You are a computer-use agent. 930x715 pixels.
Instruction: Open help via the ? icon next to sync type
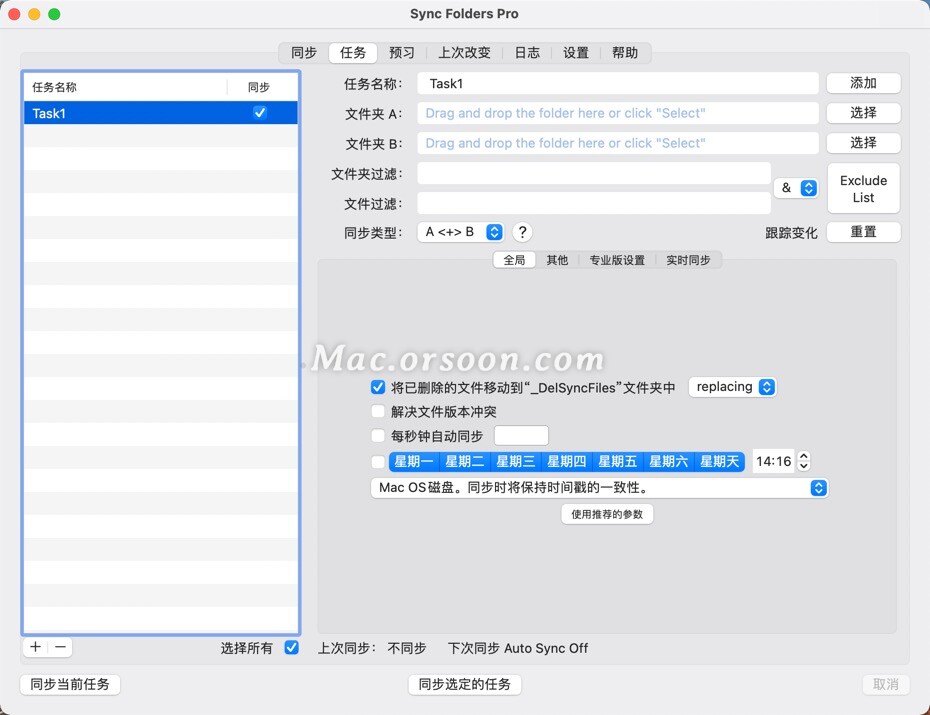pyautogui.click(x=521, y=231)
